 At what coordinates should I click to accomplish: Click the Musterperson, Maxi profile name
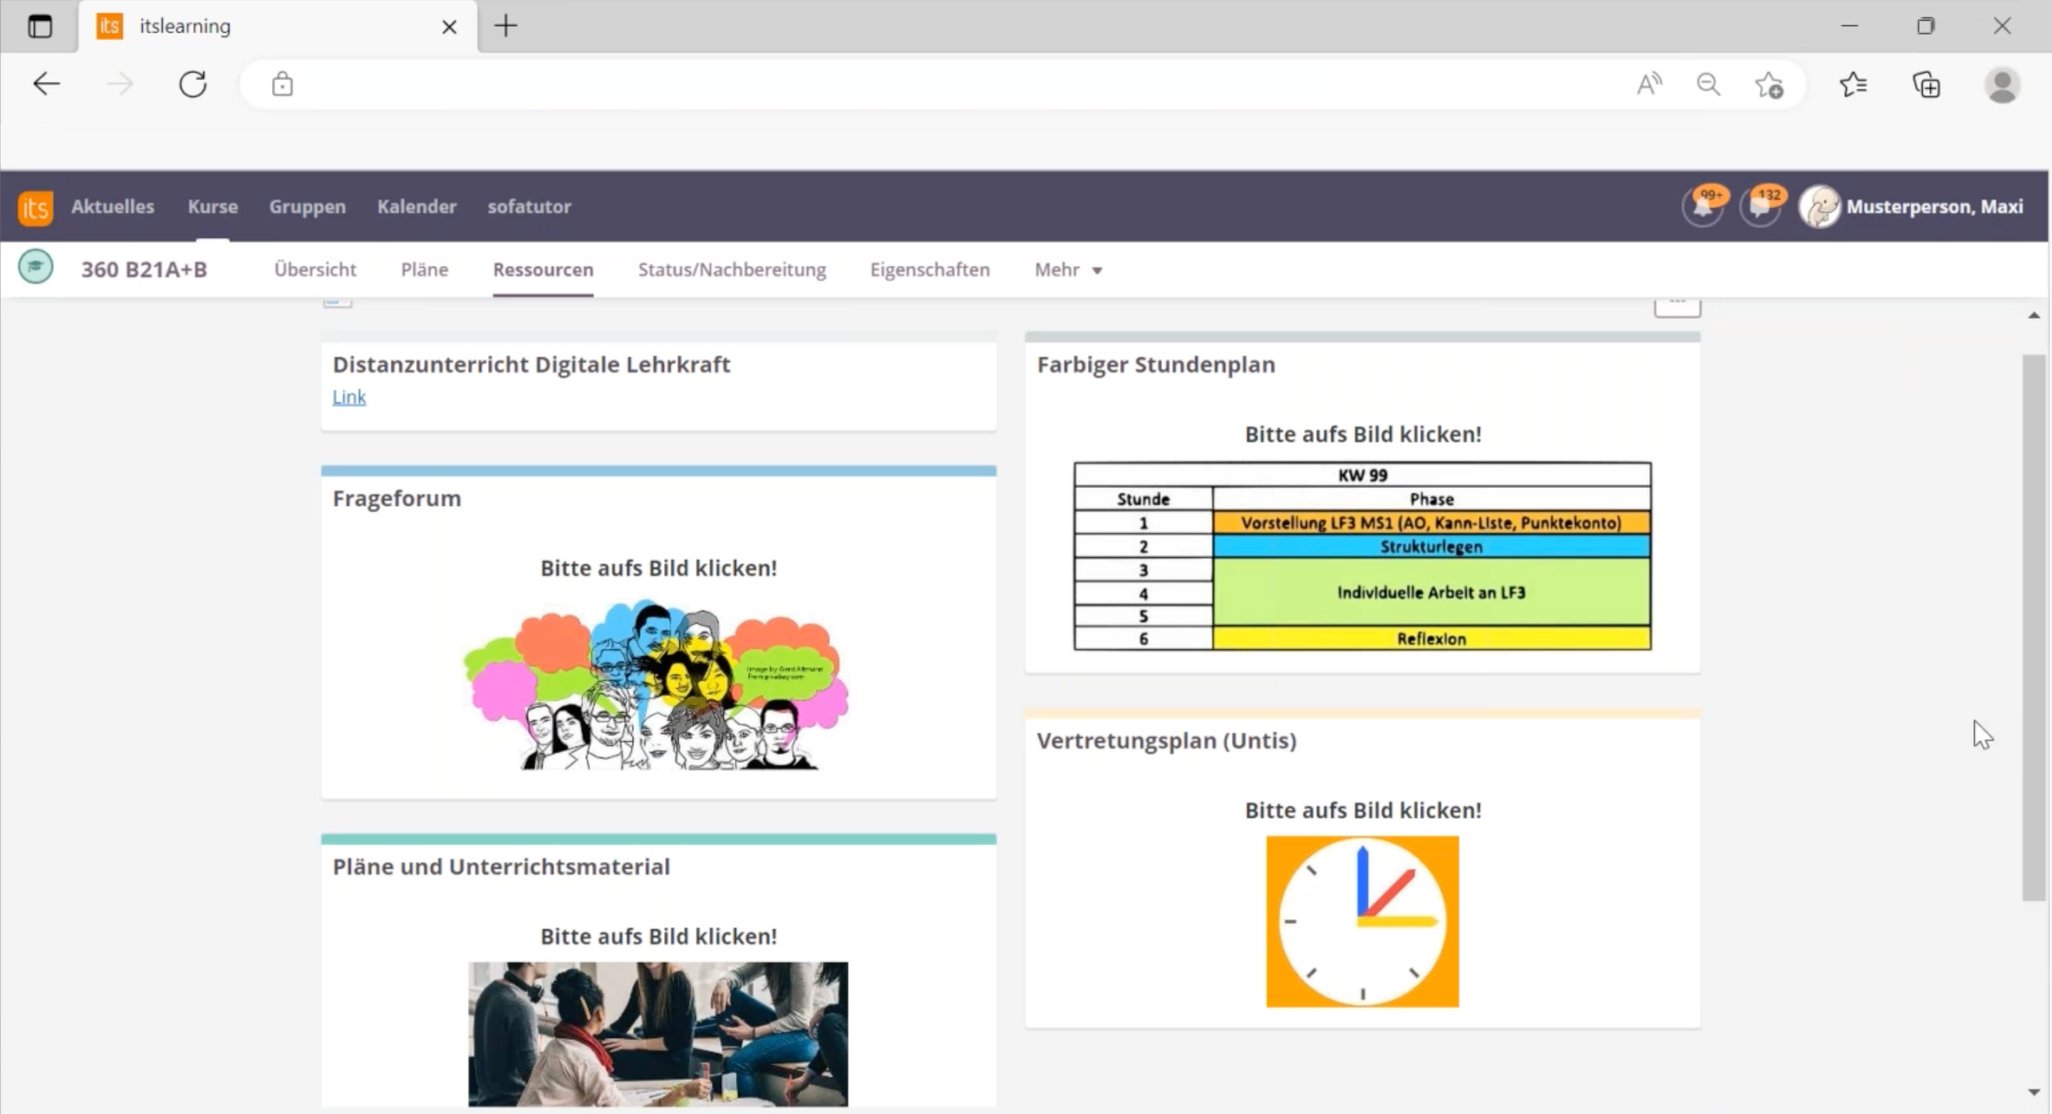(x=1937, y=206)
